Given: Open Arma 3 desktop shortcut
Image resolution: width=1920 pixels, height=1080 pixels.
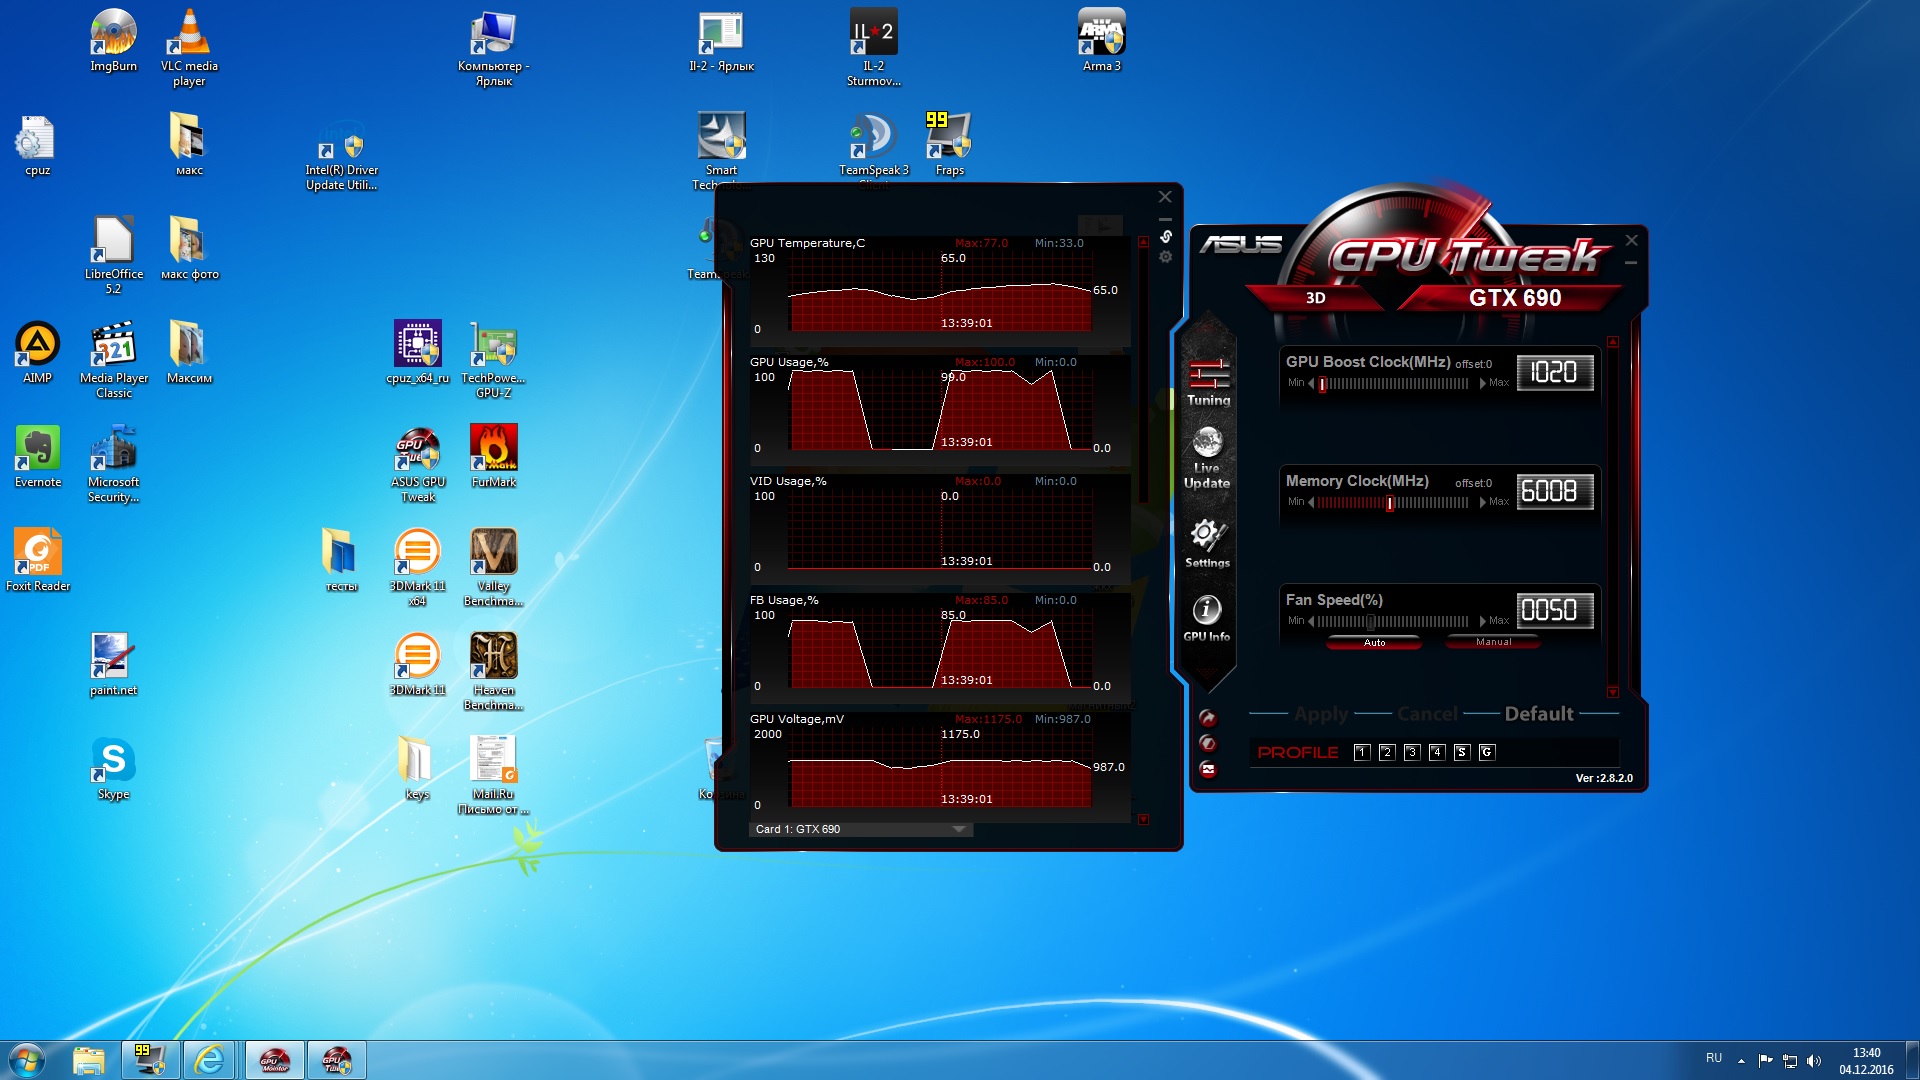Looking at the screenshot, I should (x=1102, y=40).
